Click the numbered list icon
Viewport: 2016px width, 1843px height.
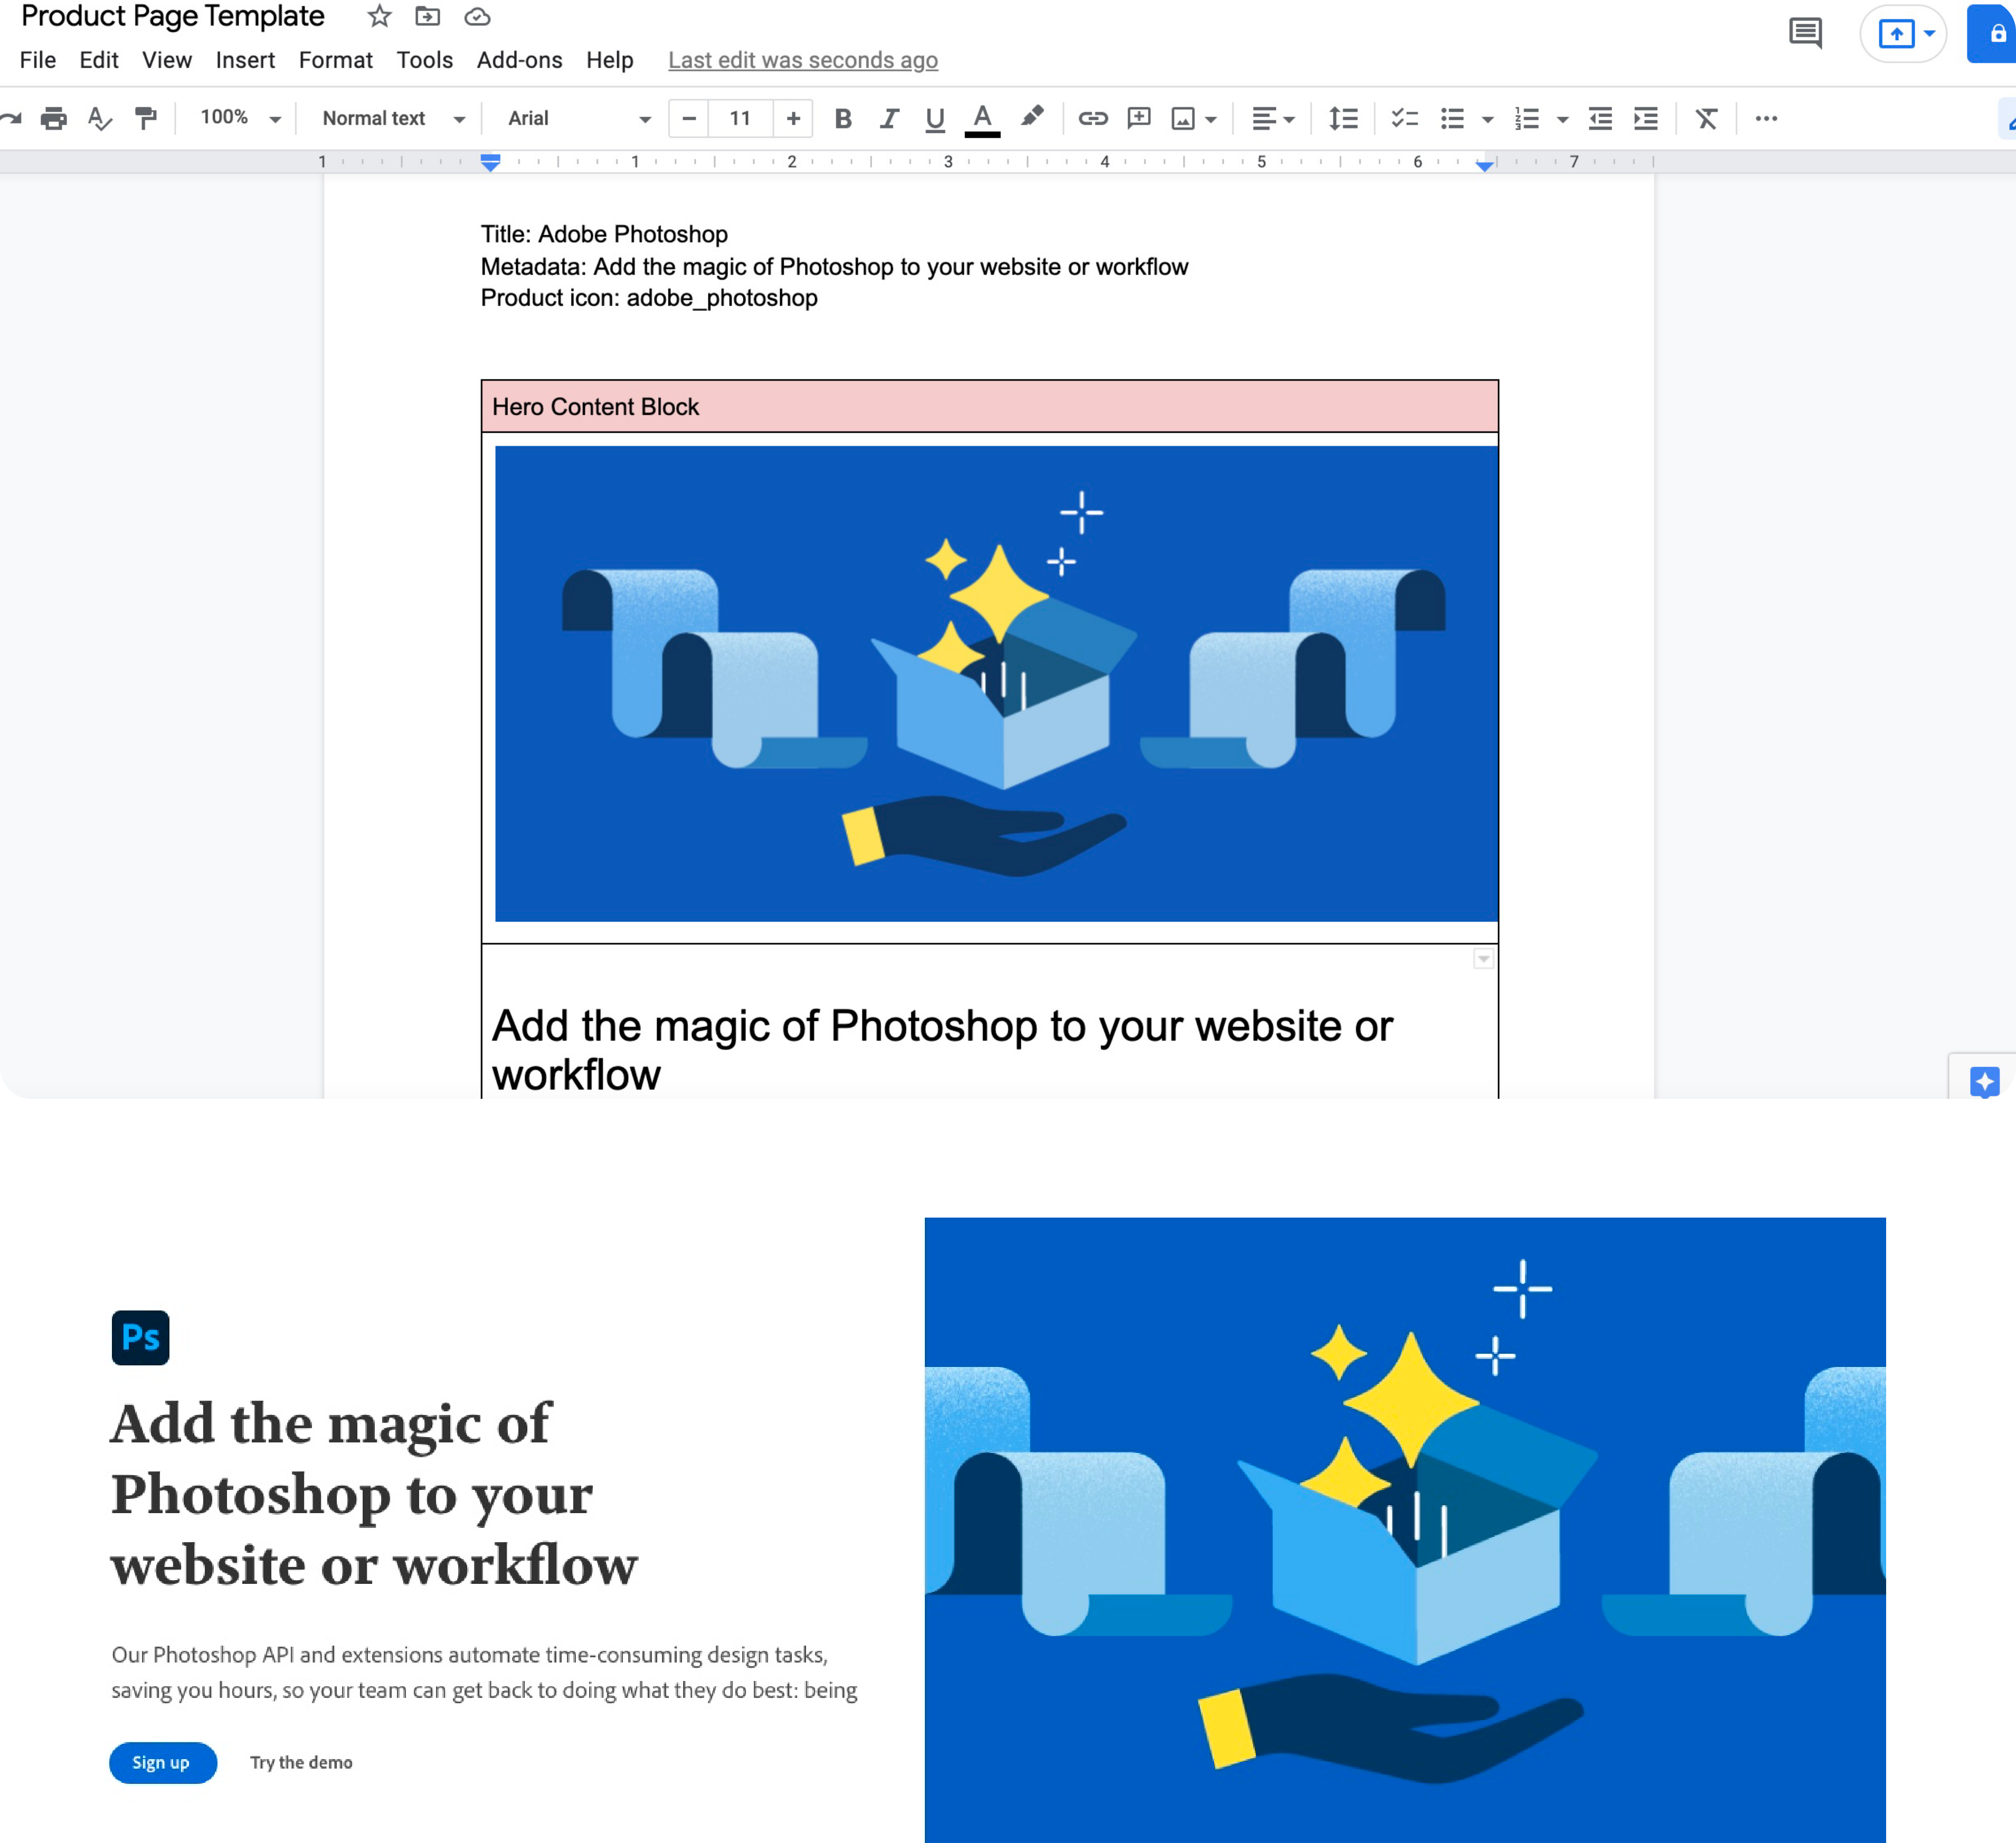(x=1526, y=118)
